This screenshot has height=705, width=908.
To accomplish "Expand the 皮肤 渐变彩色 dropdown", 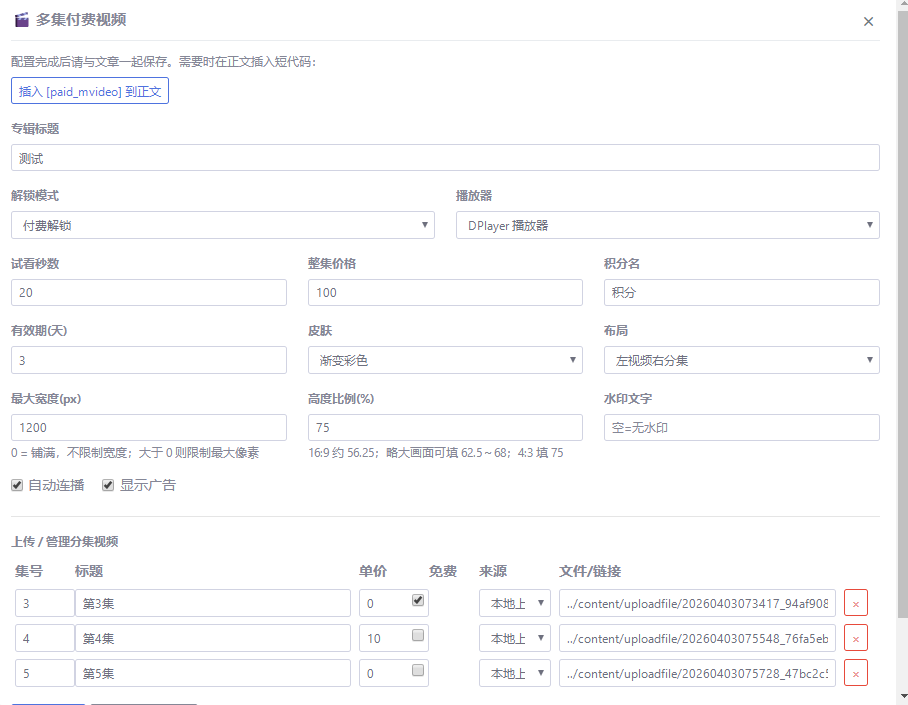I will coord(445,360).
